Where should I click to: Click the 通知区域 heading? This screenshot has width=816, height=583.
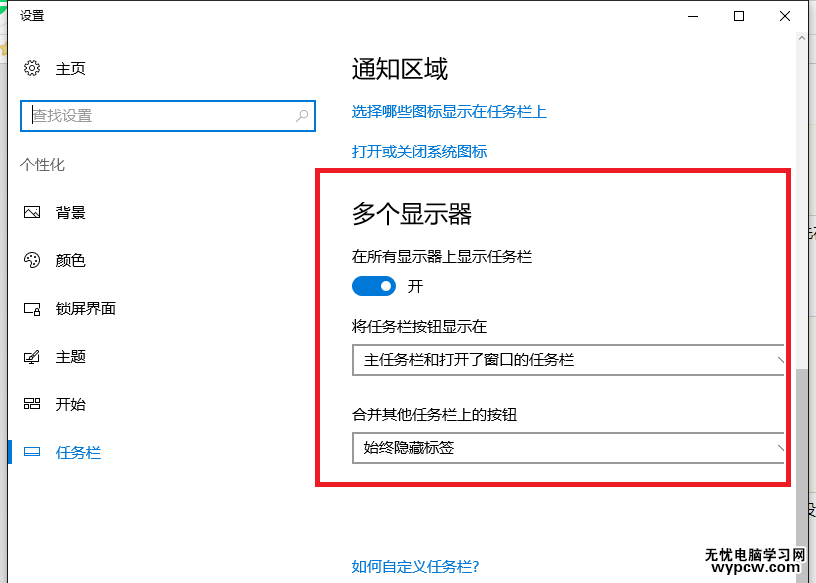click(400, 69)
